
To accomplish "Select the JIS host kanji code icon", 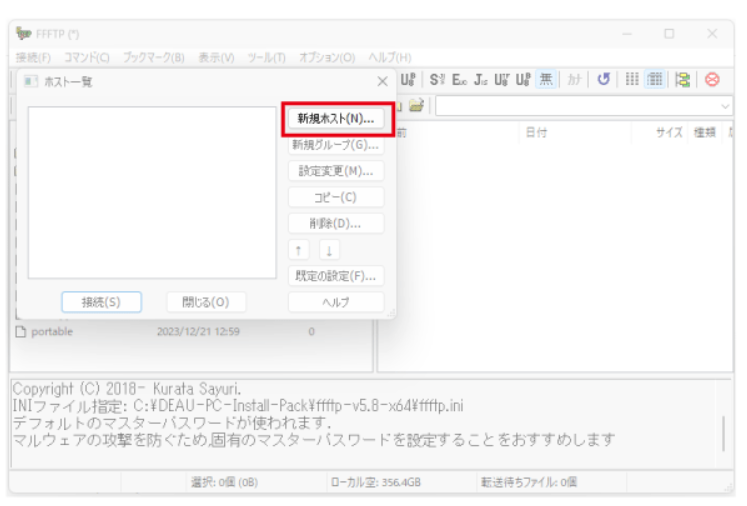I will (x=483, y=80).
